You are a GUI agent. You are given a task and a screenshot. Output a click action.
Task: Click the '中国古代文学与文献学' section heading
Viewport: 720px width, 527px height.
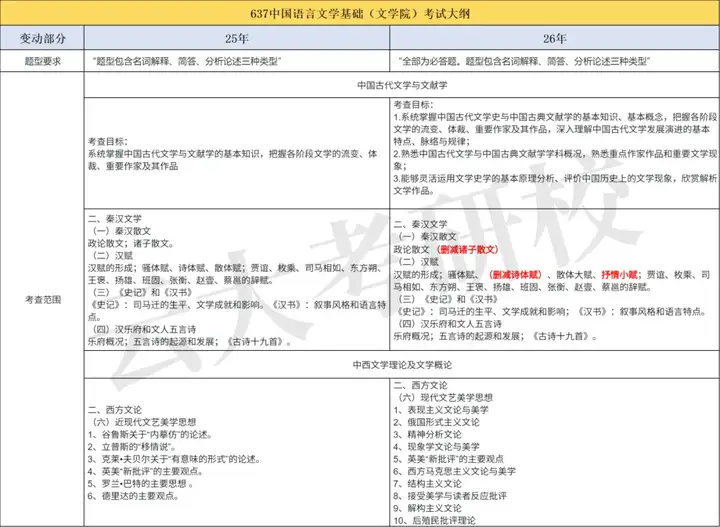pyautogui.click(x=402, y=85)
